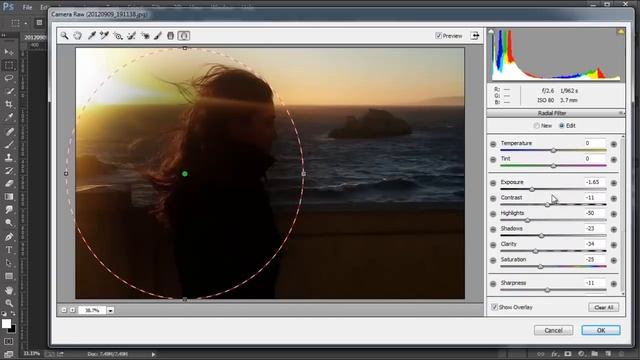Click the Temperature slider handle
Viewport: 640px width, 360px height.
tap(553, 150)
